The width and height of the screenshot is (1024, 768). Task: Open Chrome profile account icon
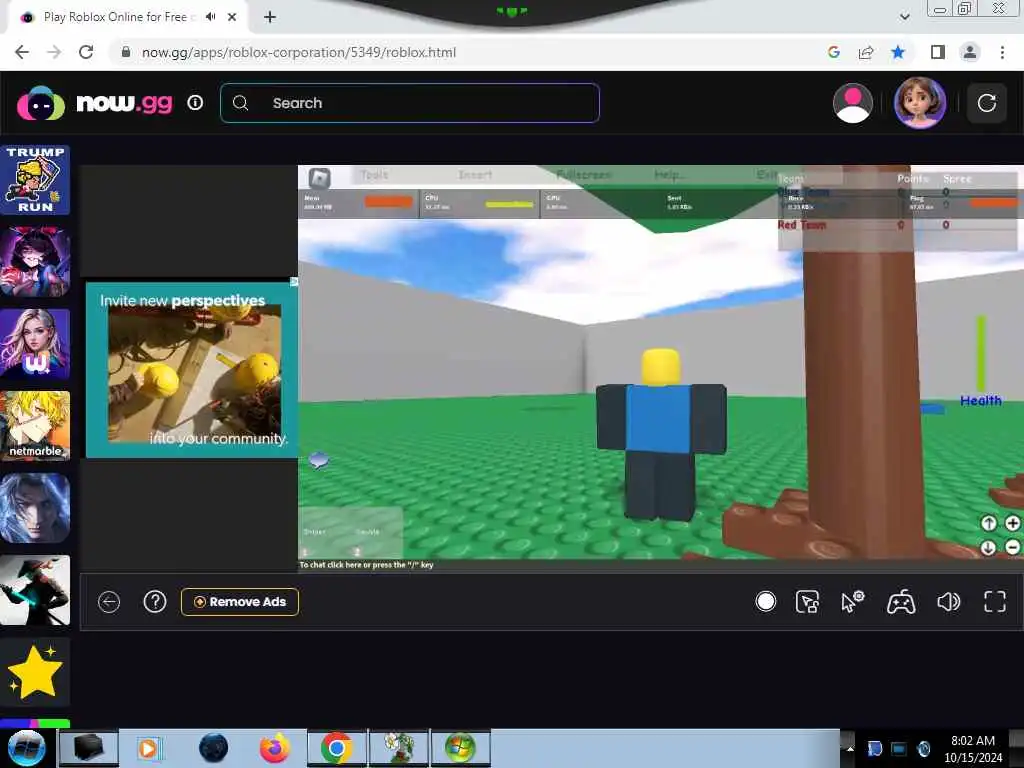click(970, 52)
